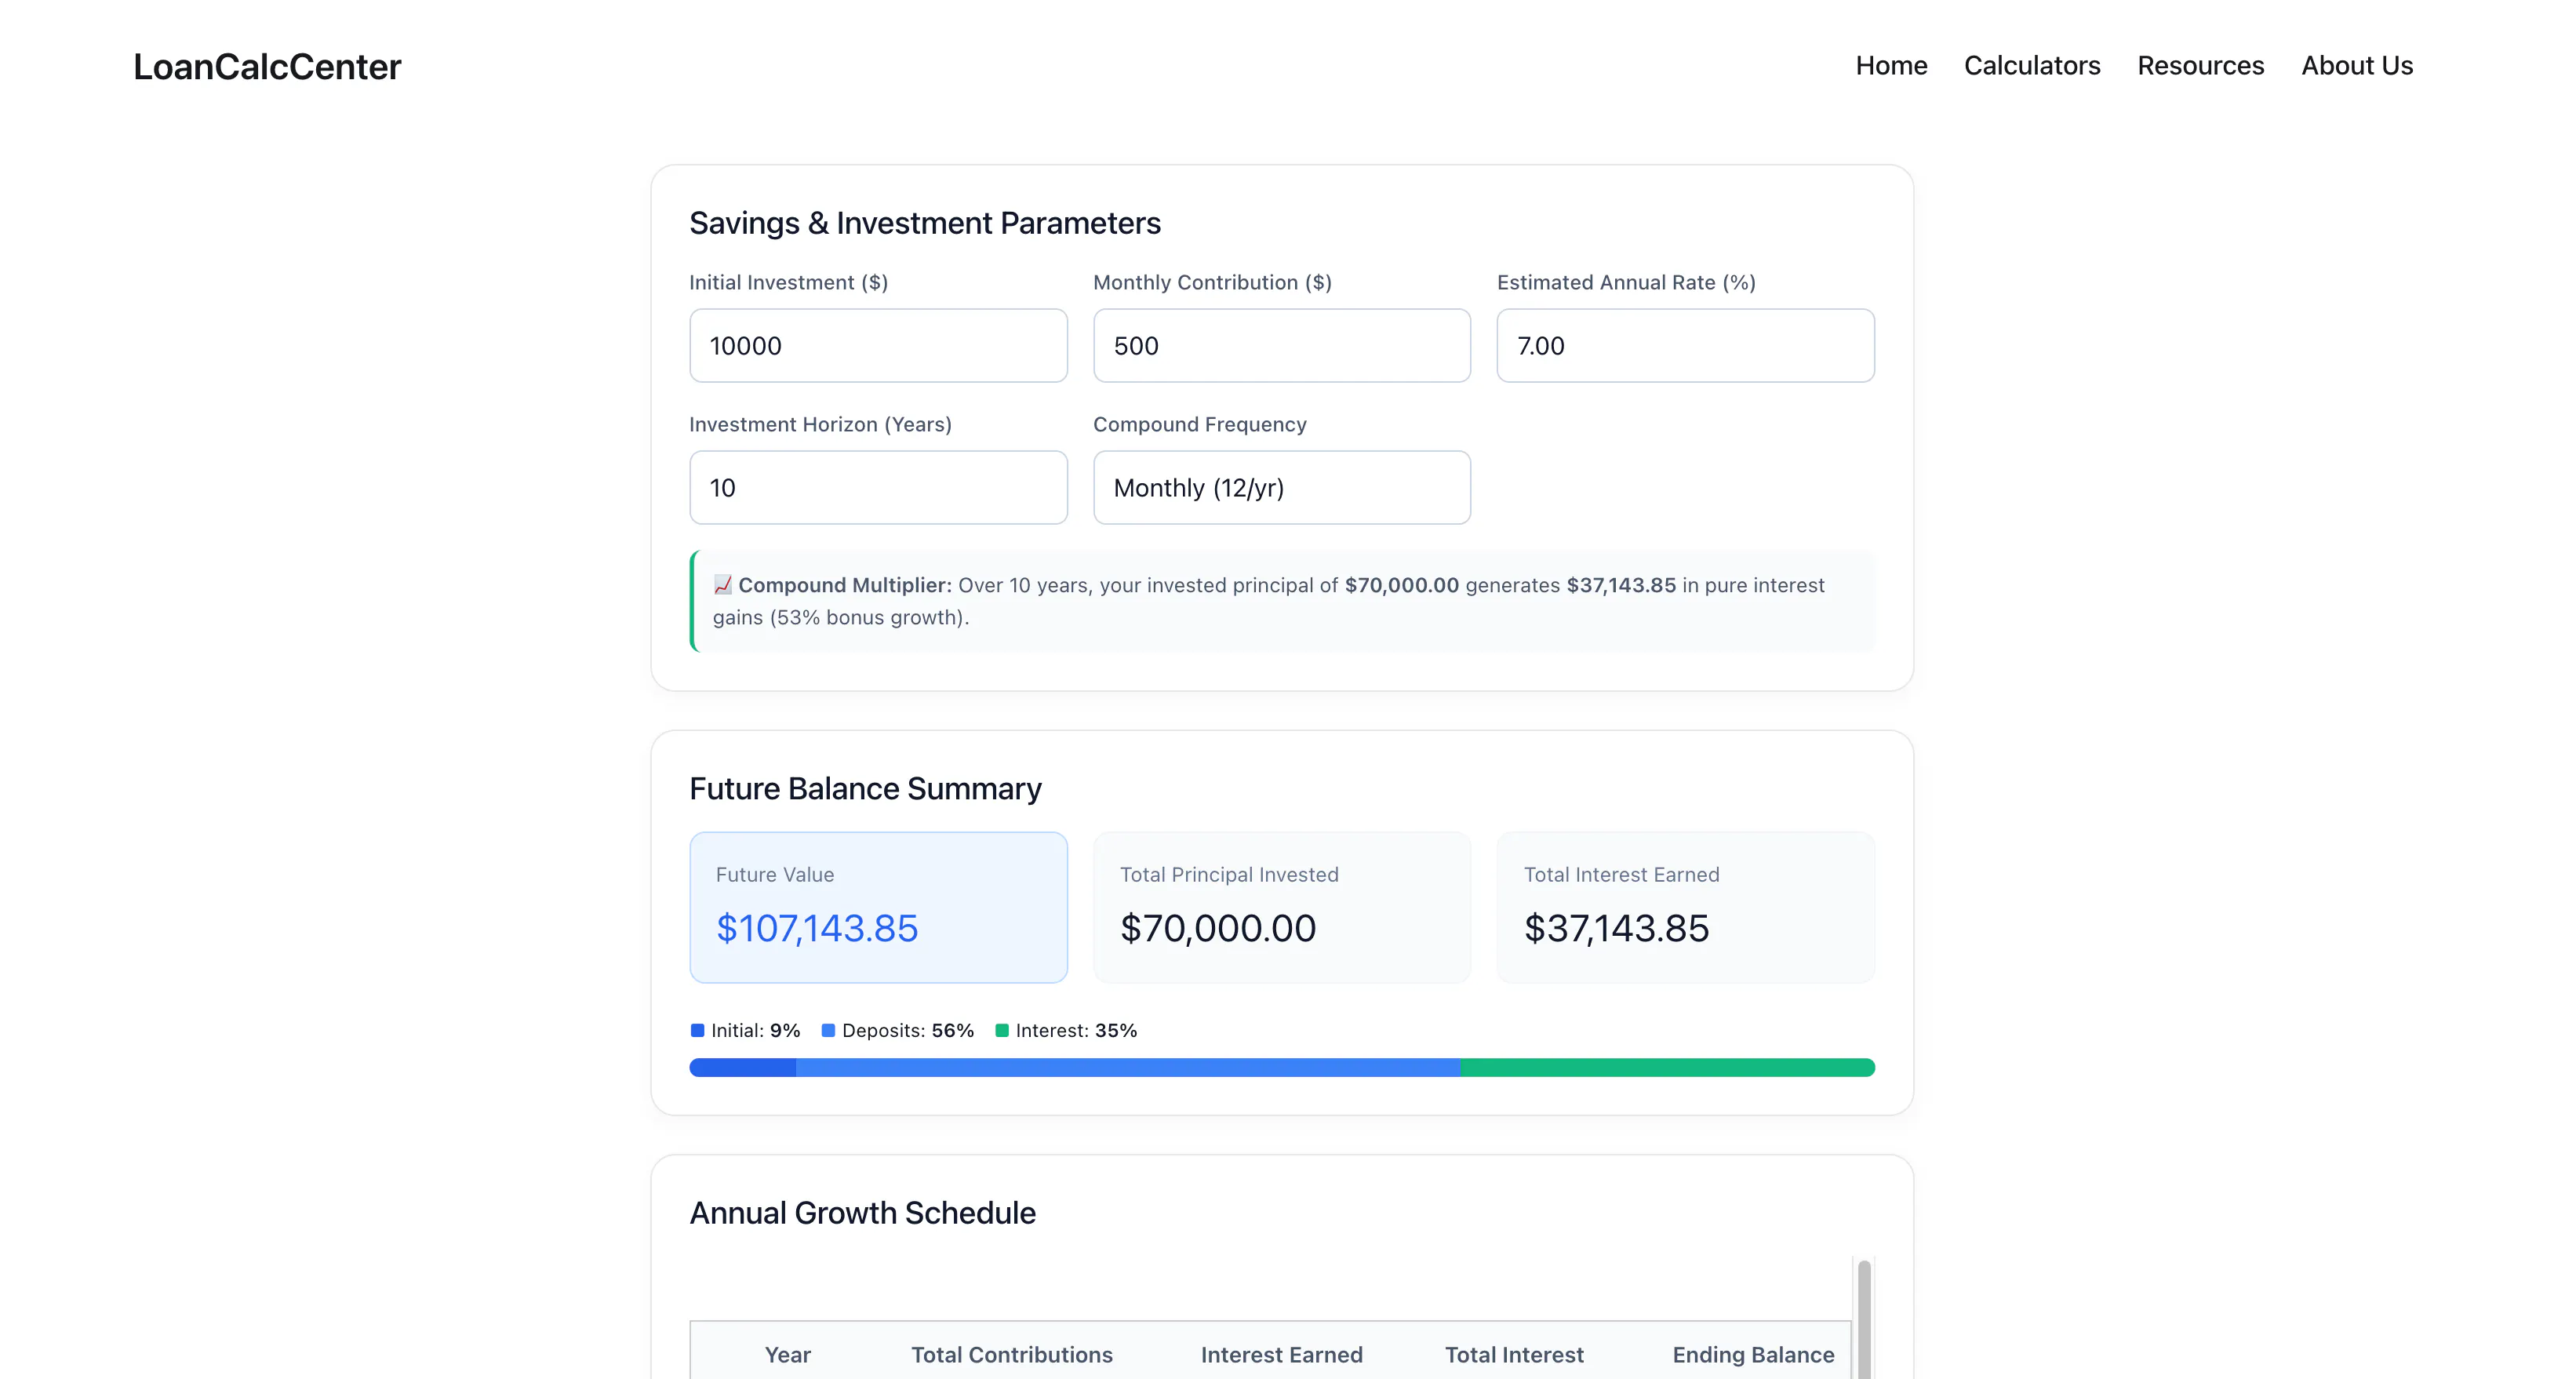Click the Compound Multiplier bold label
This screenshot has height=1379, width=2576.
845,585
